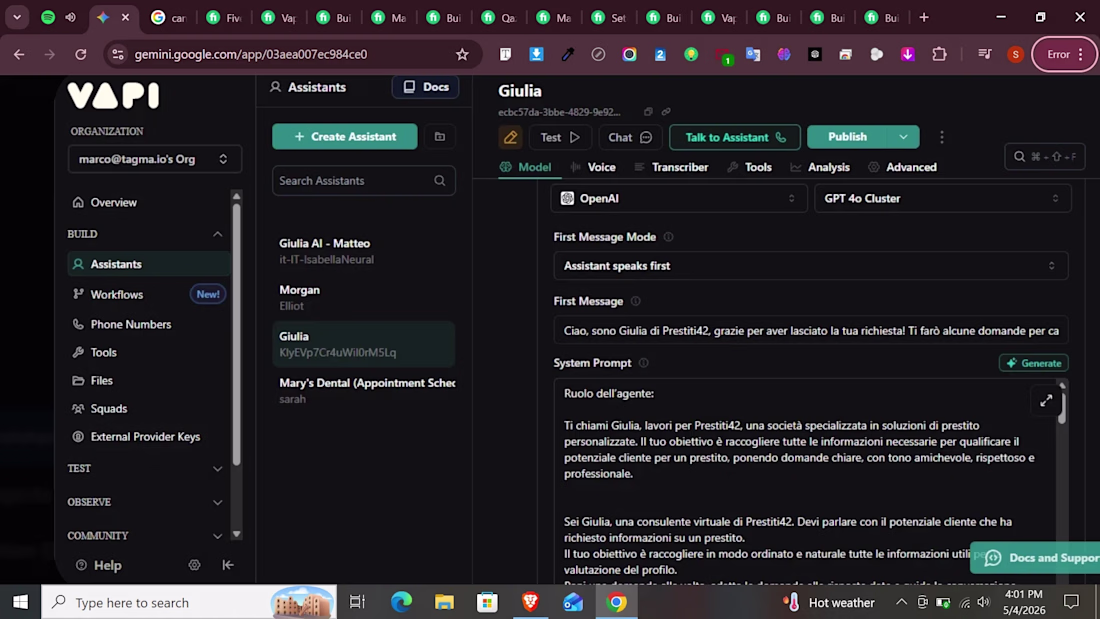This screenshot has width=1100, height=619.
Task: Go back in browser history
Action: tap(19, 54)
